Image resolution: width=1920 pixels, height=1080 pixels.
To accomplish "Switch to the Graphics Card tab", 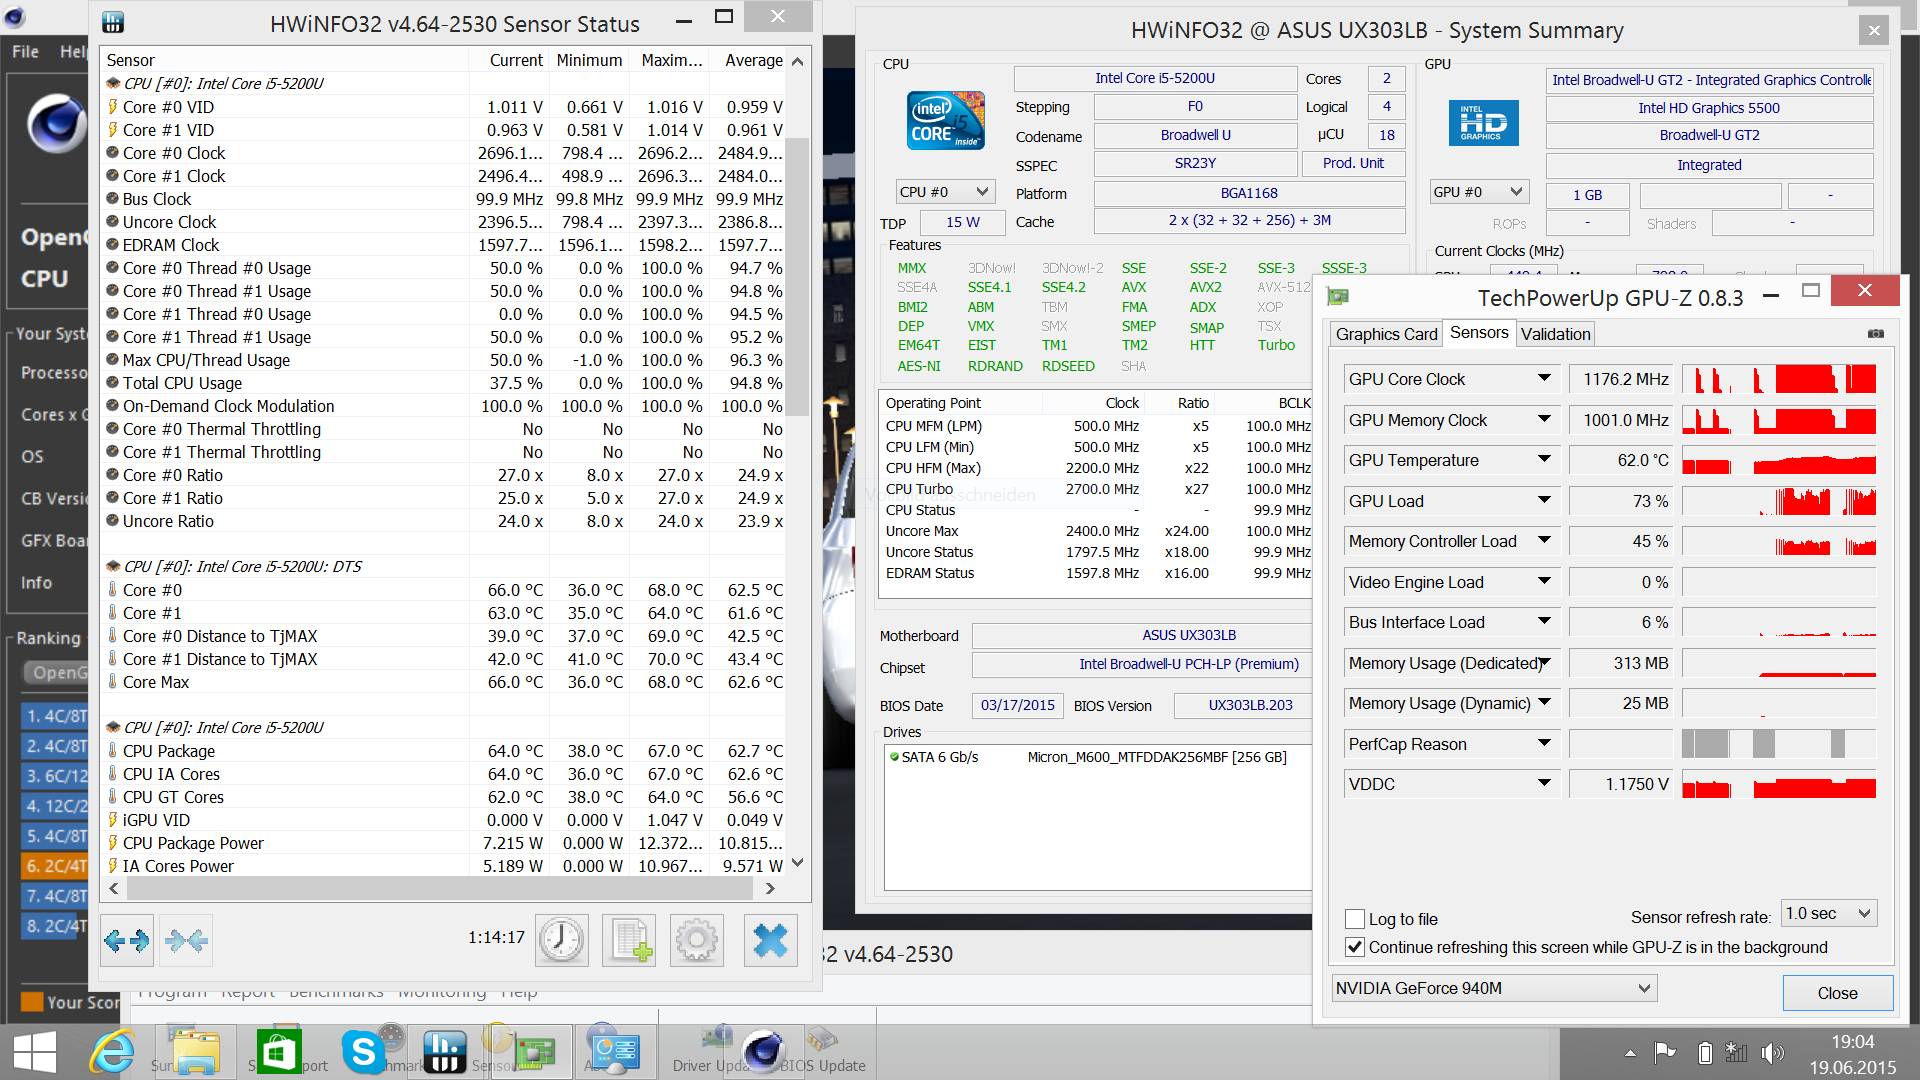I will [1386, 334].
